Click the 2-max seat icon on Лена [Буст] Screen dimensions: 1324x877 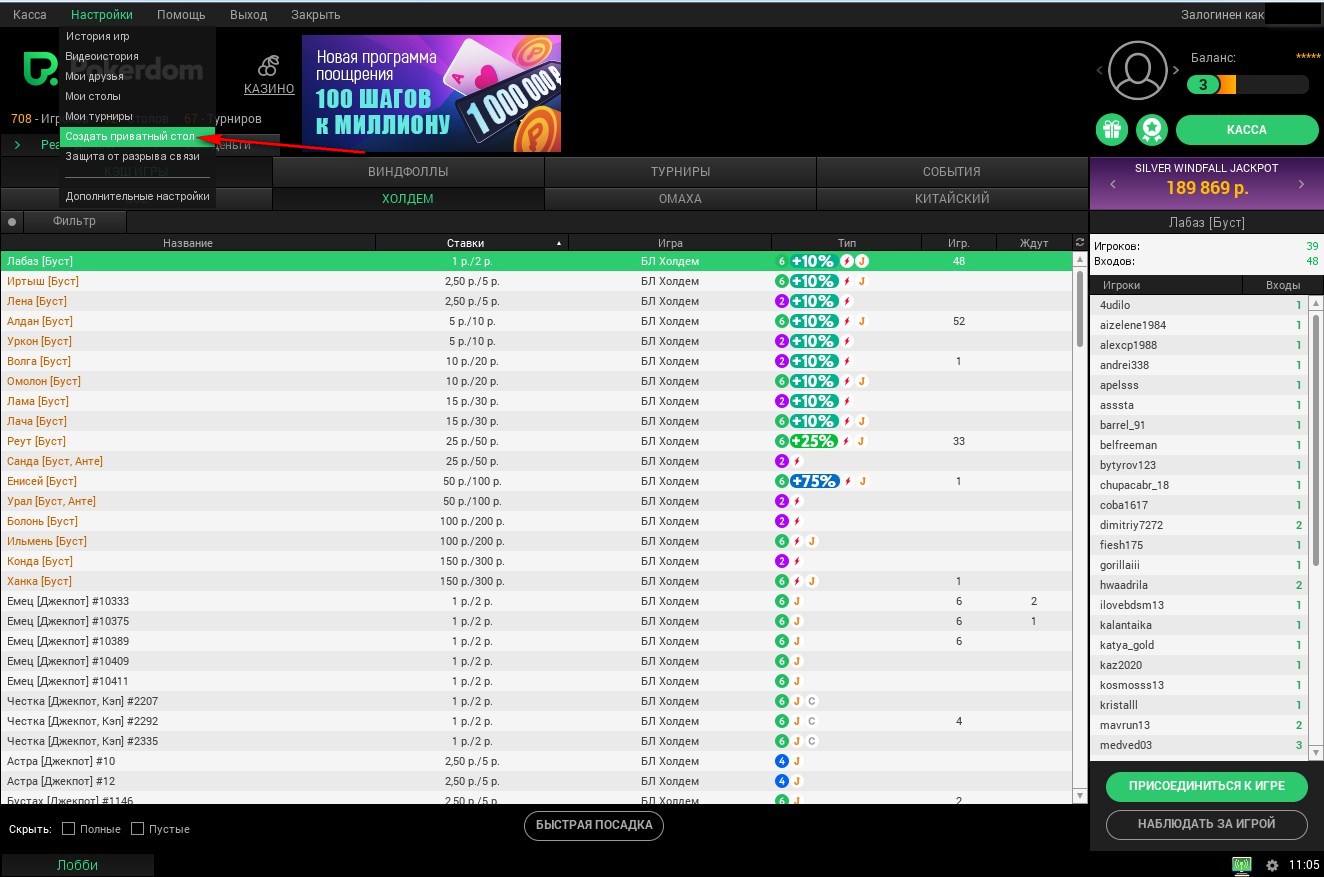(782, 301)
